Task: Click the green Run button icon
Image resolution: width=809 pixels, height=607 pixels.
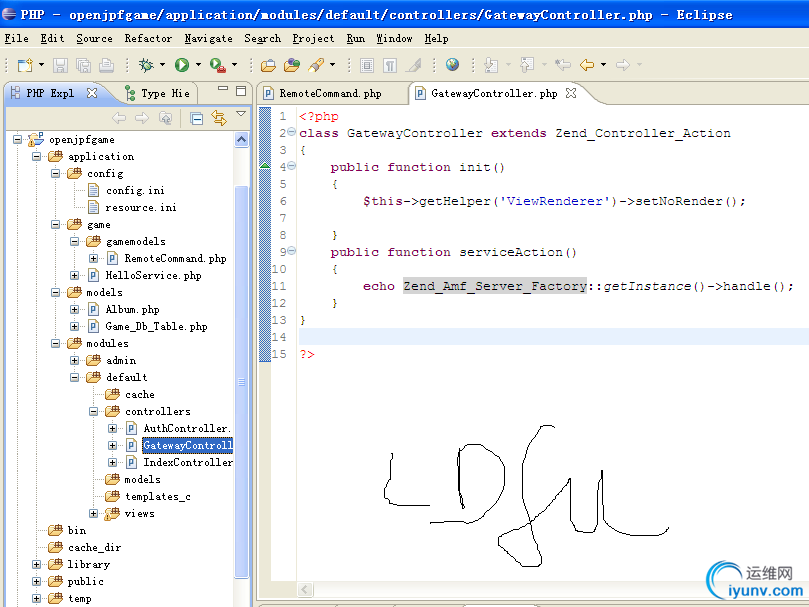Action: click(182, 65)
